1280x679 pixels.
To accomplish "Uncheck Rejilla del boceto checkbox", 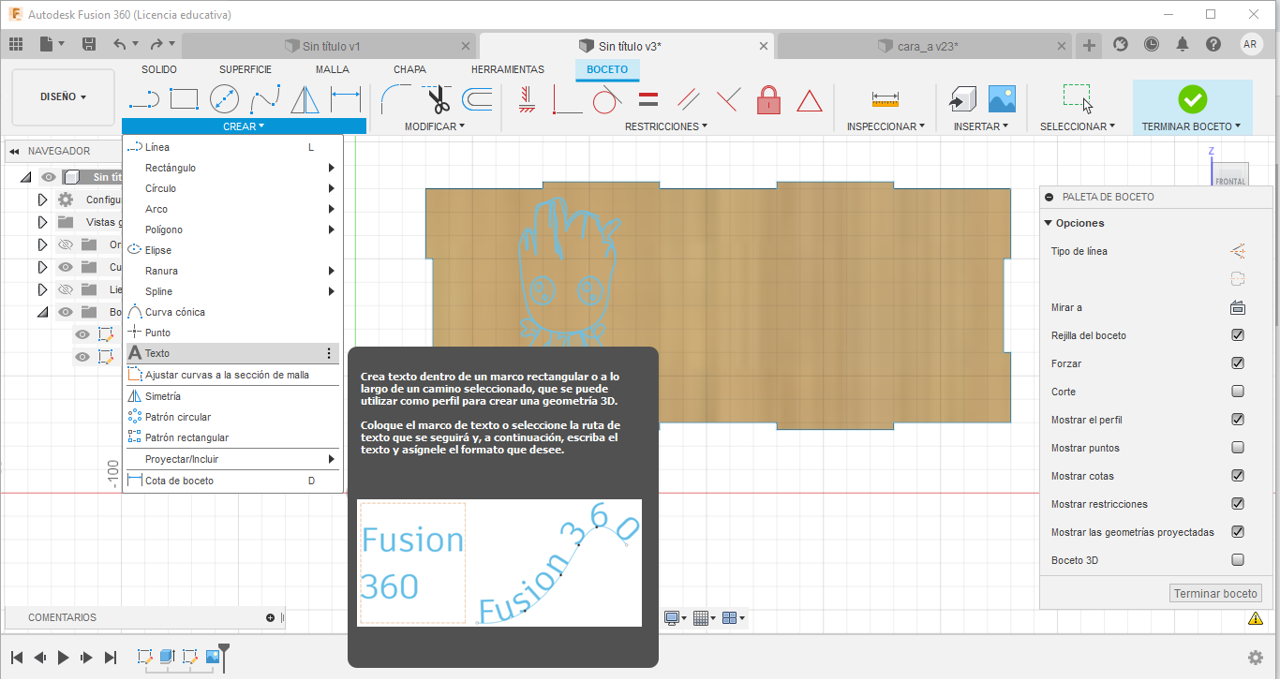I will pos(1238,336).
